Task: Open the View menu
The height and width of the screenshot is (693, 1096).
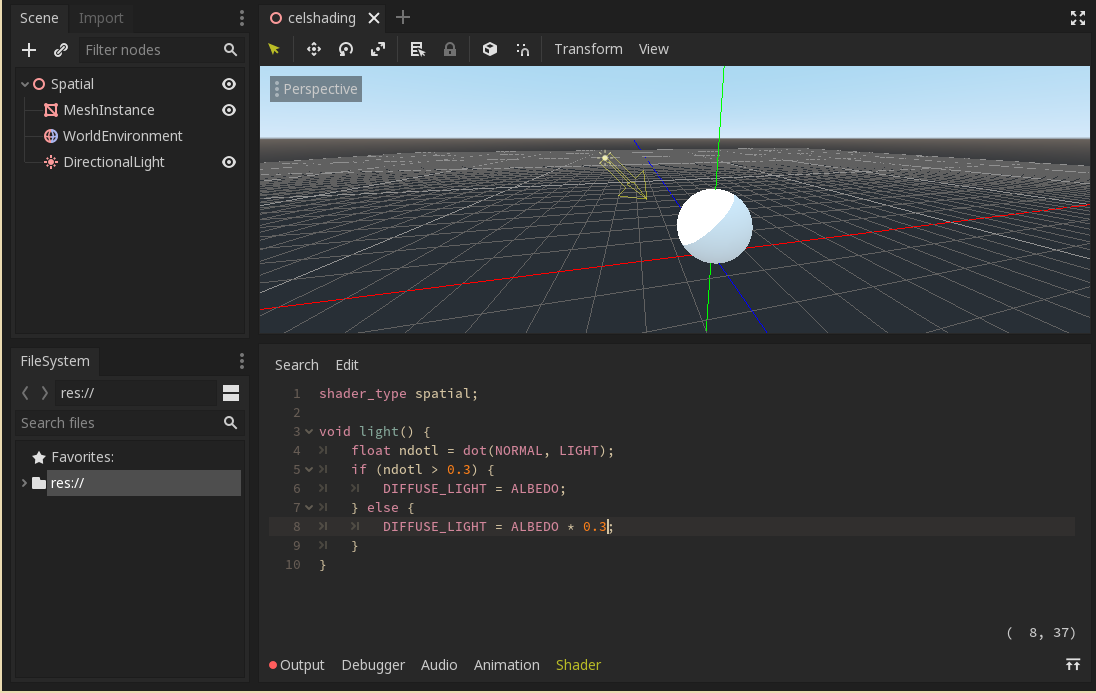Action: (x=654, y=49)
